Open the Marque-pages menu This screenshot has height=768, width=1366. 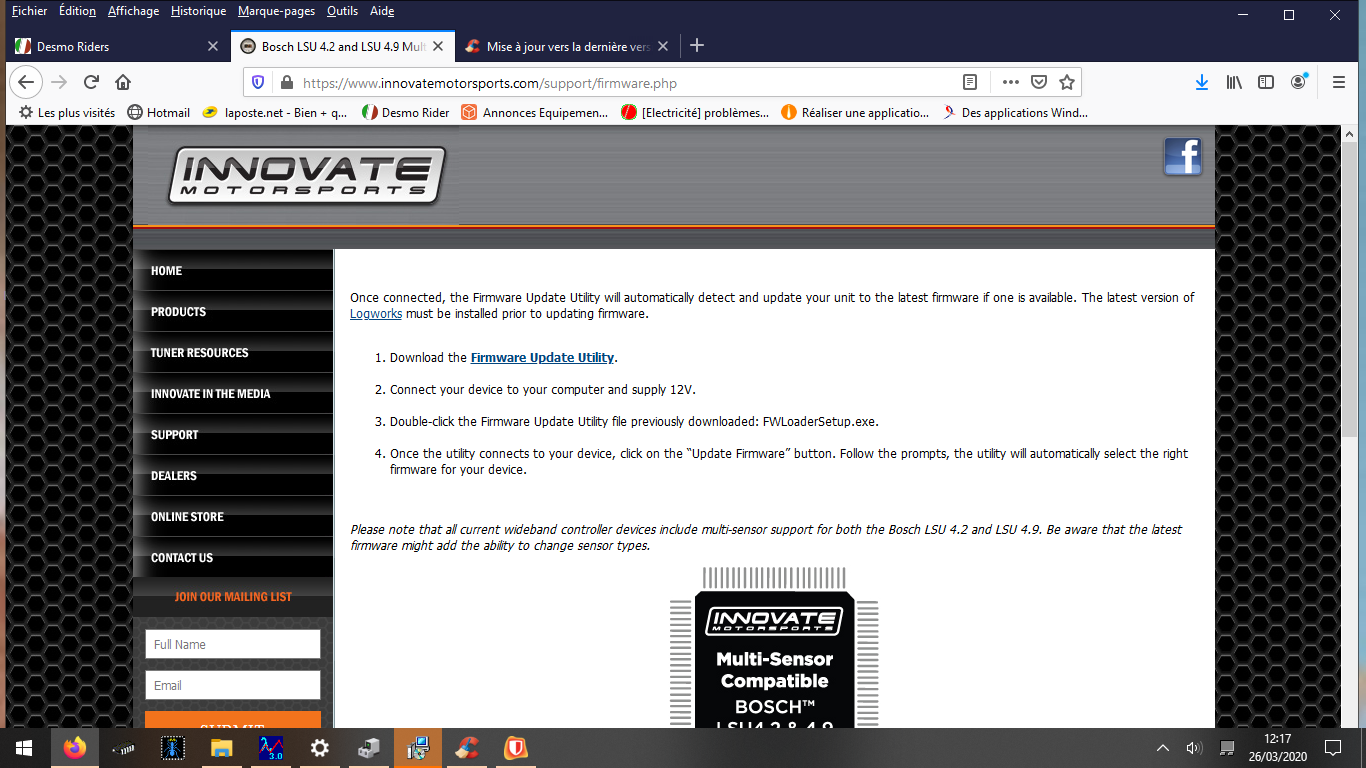[x=276, y=11]
